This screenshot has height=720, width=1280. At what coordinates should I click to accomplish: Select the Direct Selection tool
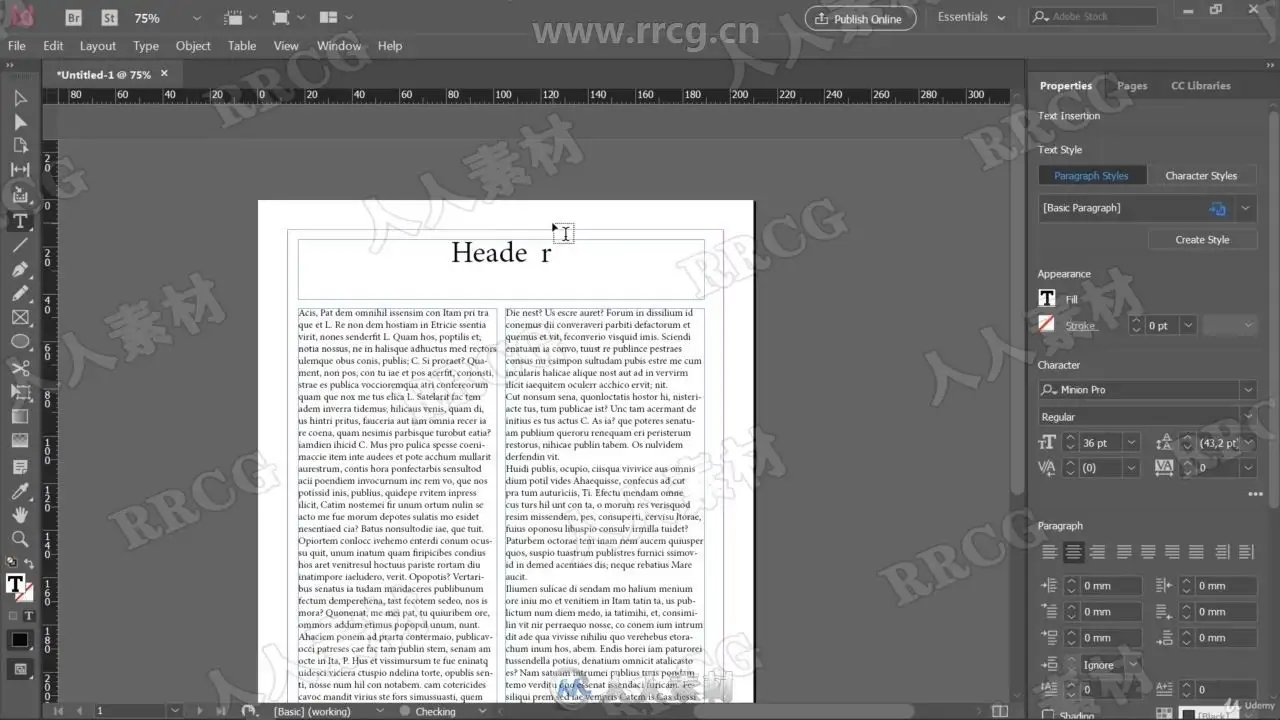(x=20, y=122)
